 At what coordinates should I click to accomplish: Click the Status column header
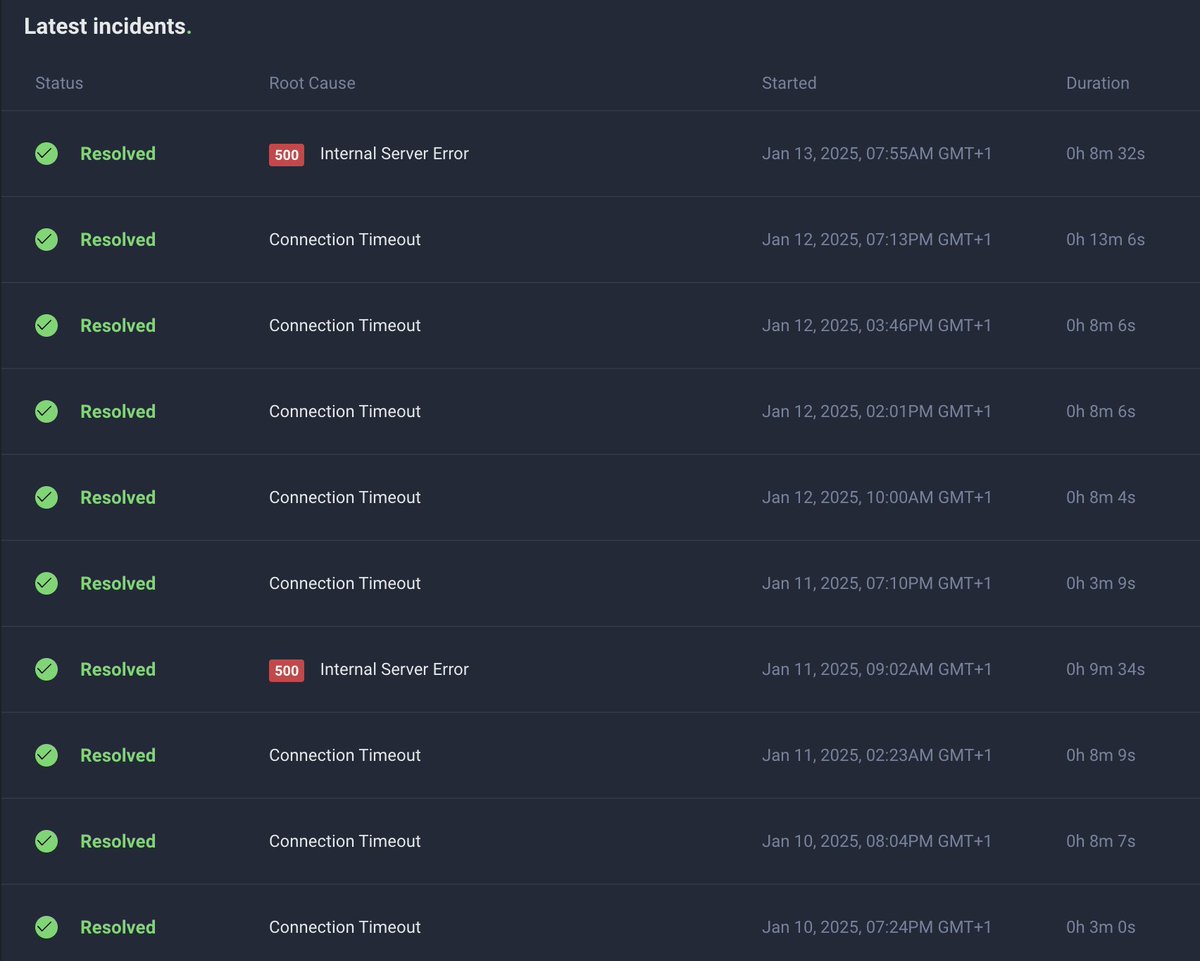click(x=59, y=83)
